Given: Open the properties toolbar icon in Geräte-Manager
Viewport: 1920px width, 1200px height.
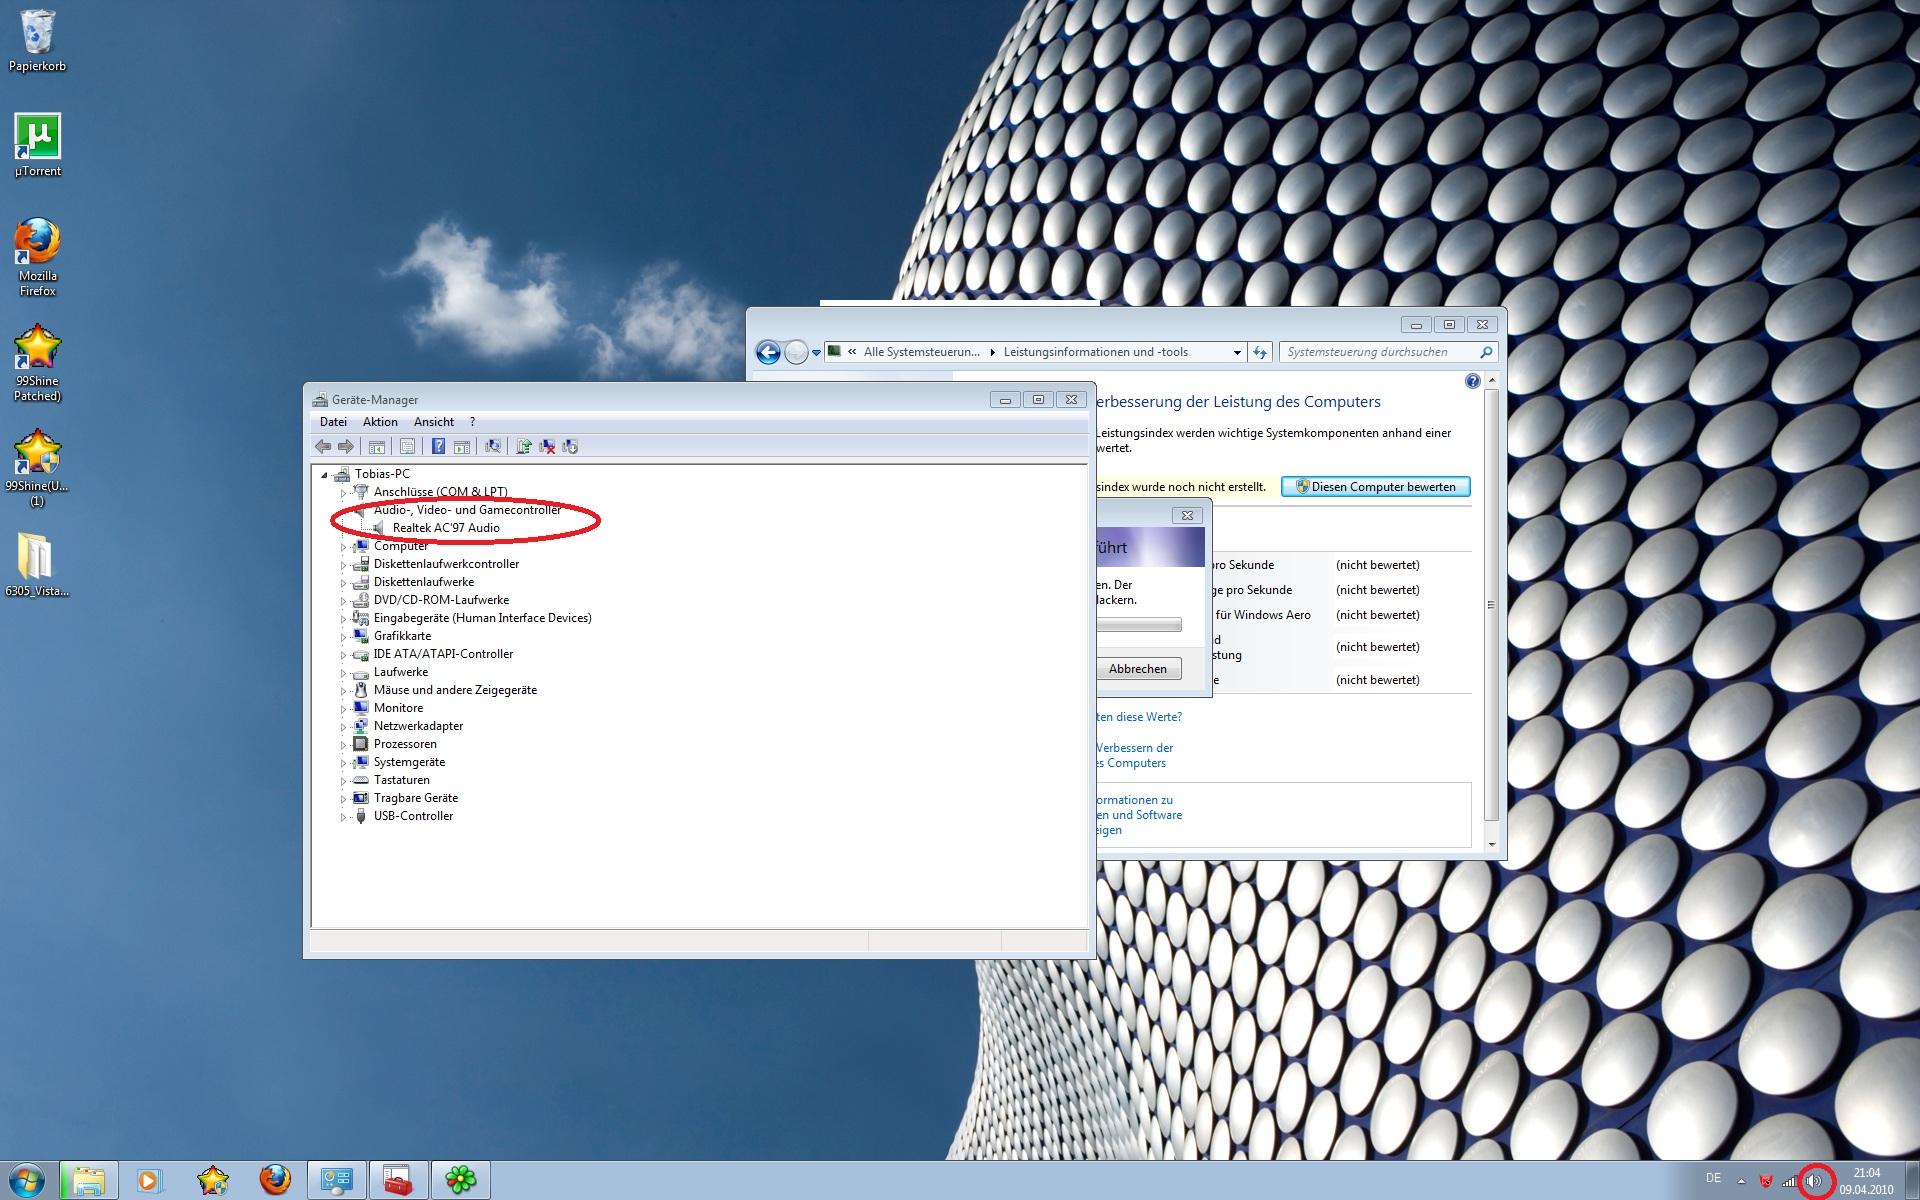Looking at the screenshot, I should tap(407, 447).
